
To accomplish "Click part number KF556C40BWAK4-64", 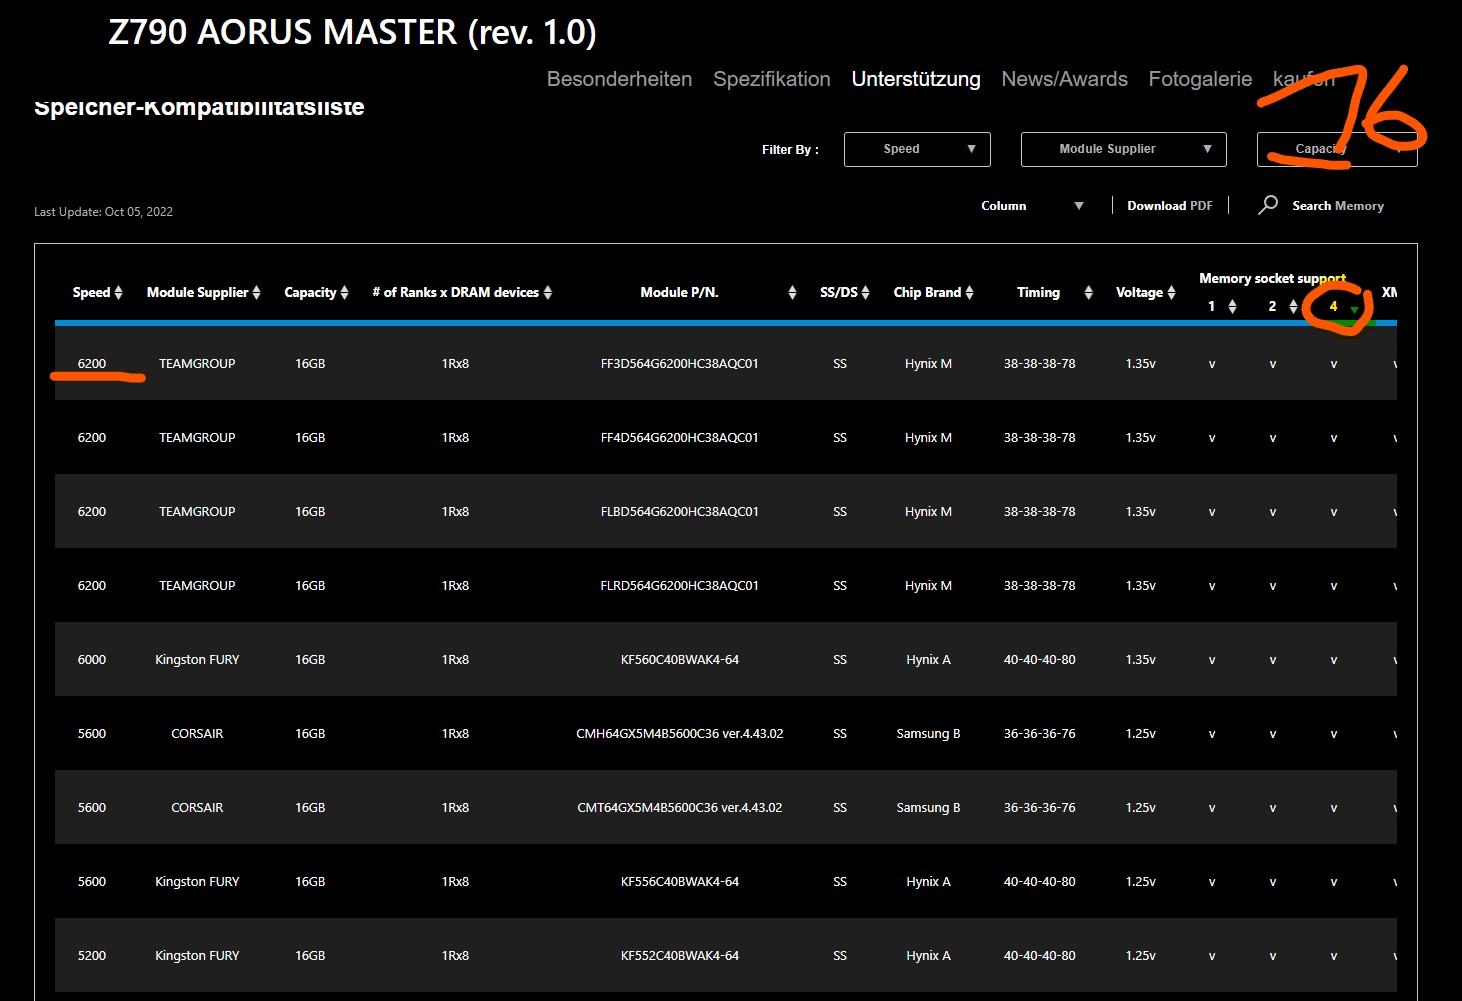I will click(680, 882).
